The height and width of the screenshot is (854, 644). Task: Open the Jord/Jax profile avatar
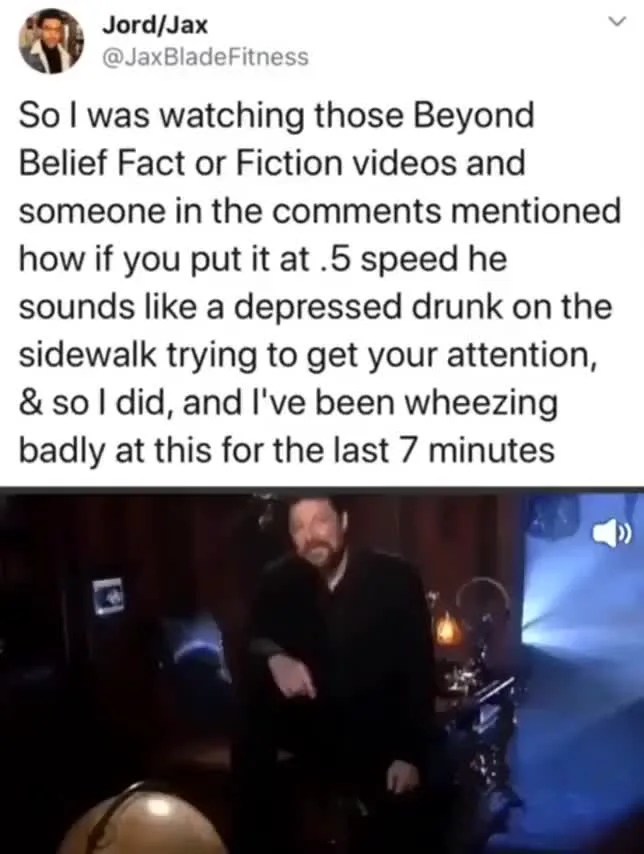[52, 41]
